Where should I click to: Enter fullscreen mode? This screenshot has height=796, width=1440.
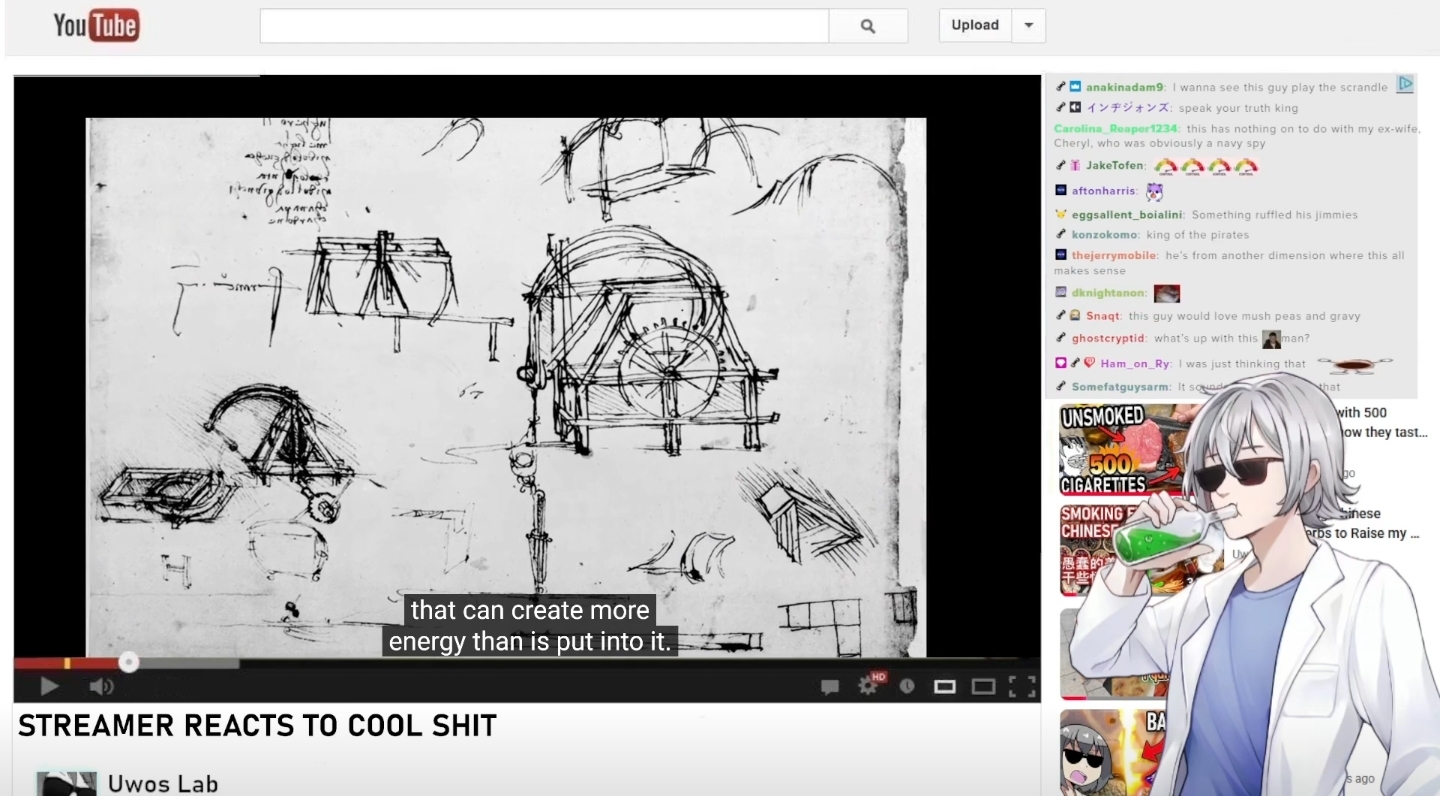point(1022,686)
